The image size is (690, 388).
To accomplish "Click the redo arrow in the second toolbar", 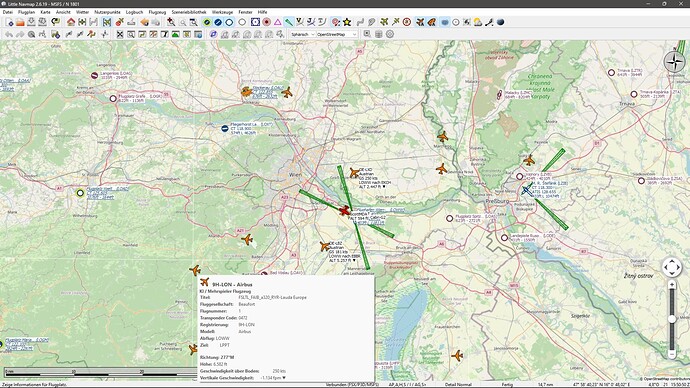I will 20,34.
